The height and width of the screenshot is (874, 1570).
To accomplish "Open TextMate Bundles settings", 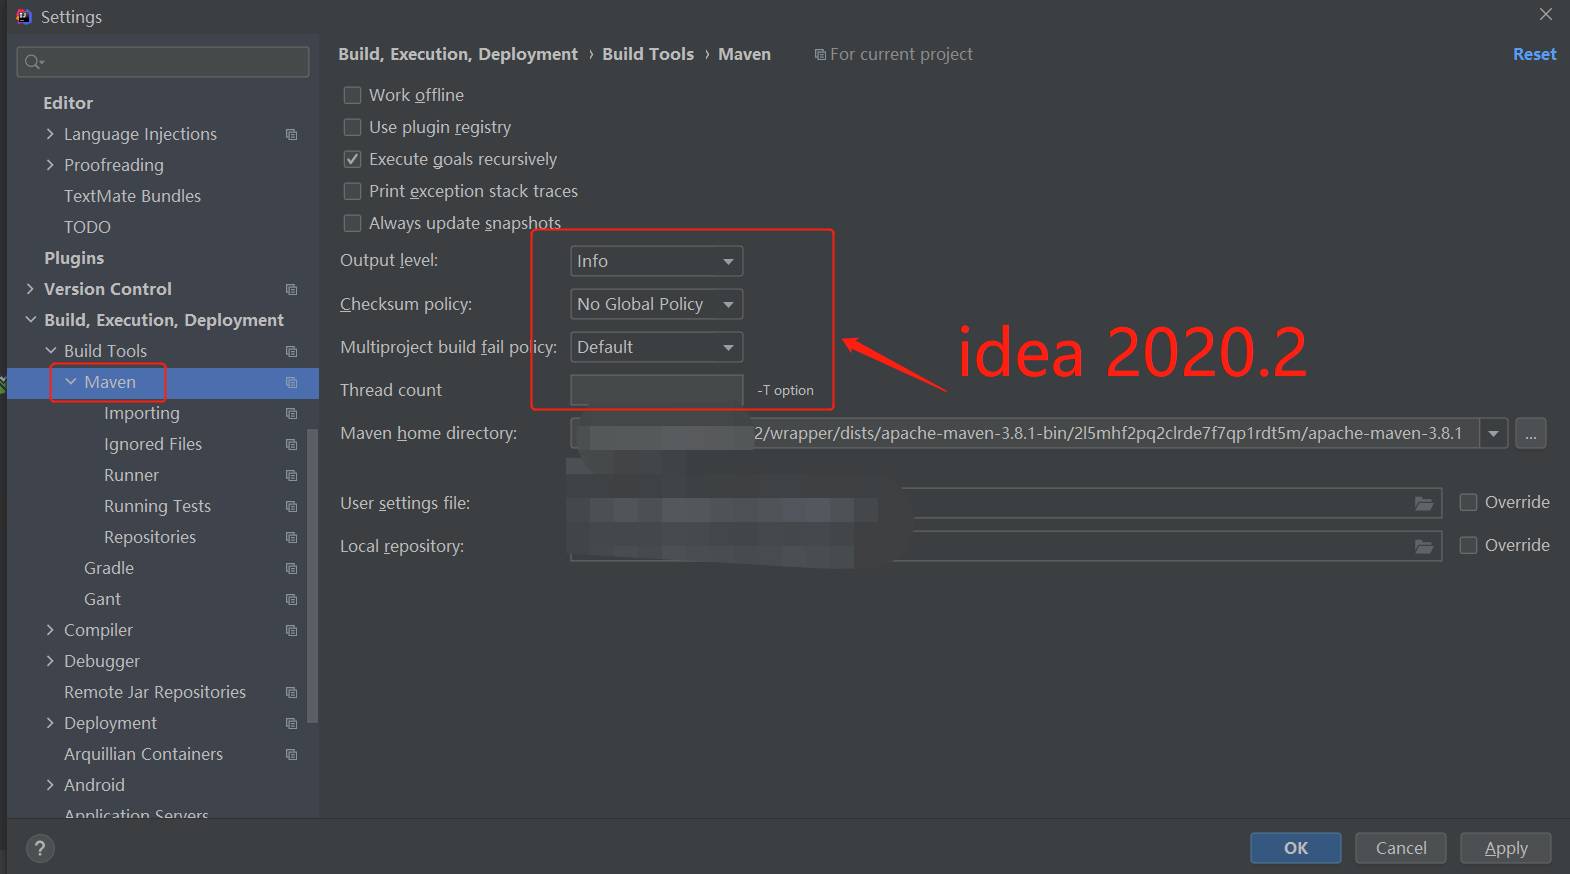I will (x=132, y=196).
